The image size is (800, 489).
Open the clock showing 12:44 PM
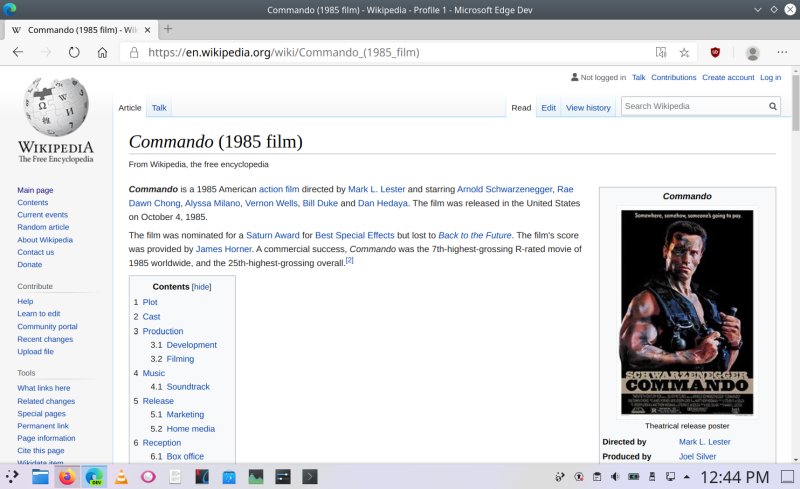(734, 477)
